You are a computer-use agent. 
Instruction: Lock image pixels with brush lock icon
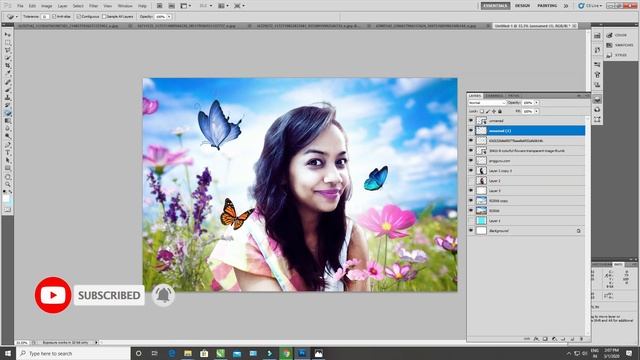point(488,111)
